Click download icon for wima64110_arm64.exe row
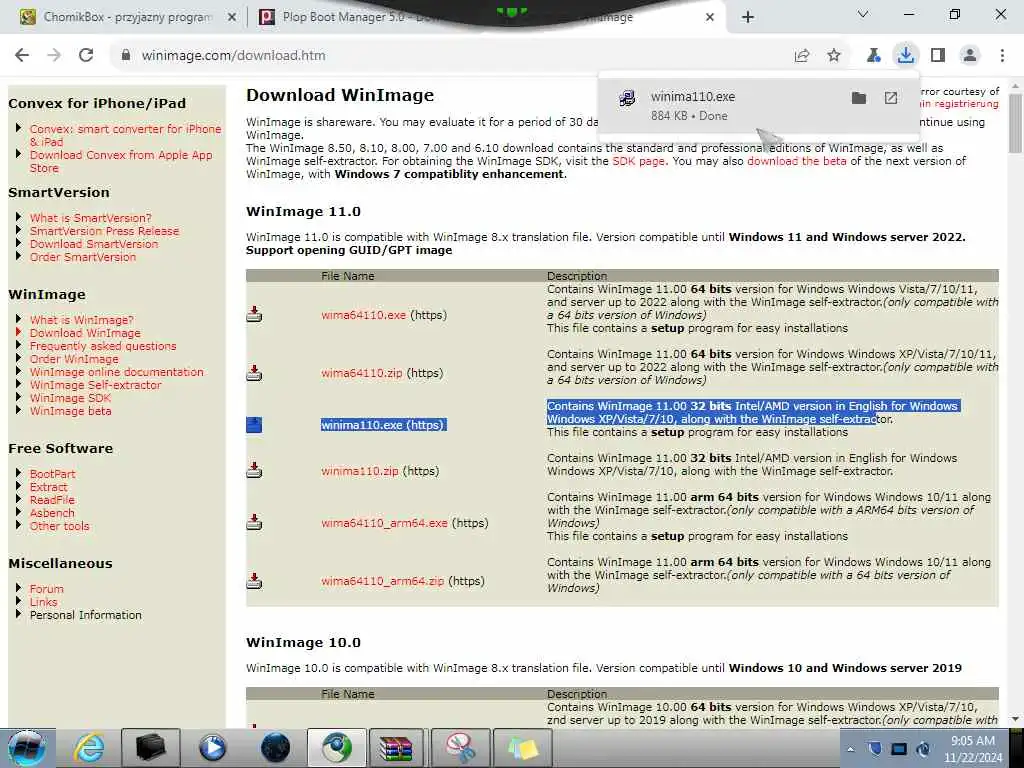The height and width of the screenshot is (768, 1024). (x=254, y=522)
